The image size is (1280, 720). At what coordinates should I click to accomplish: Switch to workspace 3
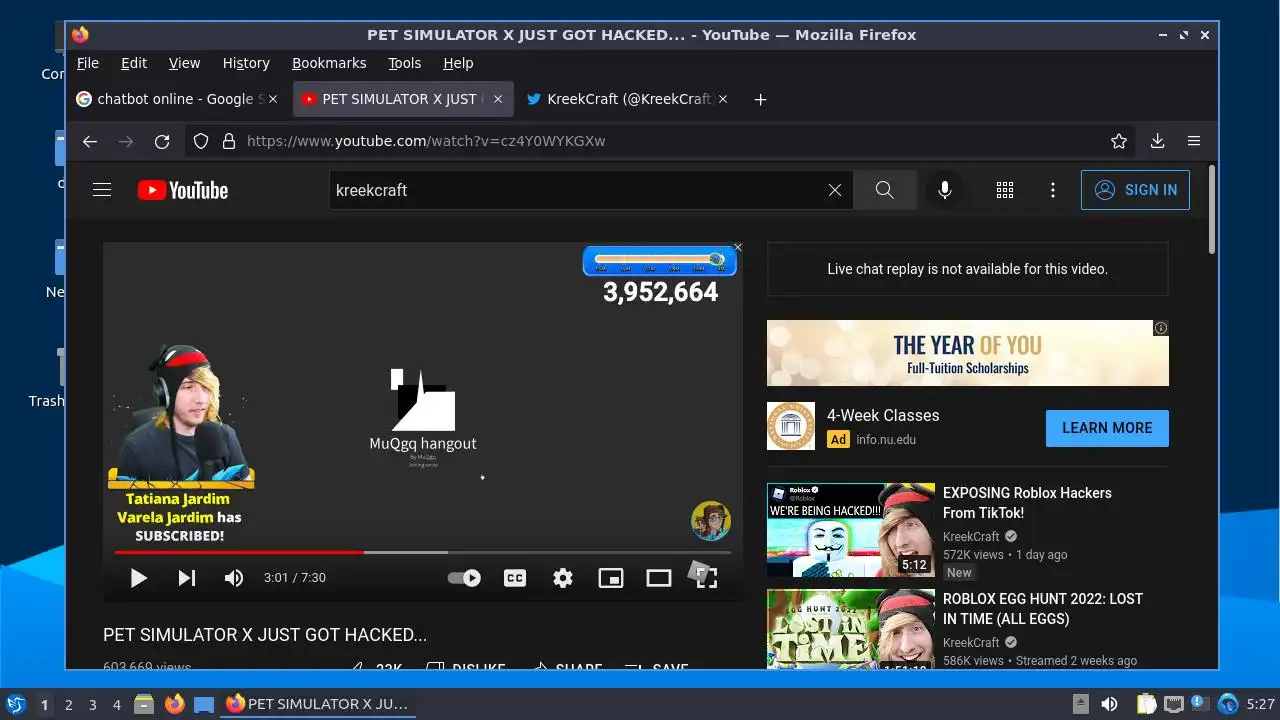93,705
